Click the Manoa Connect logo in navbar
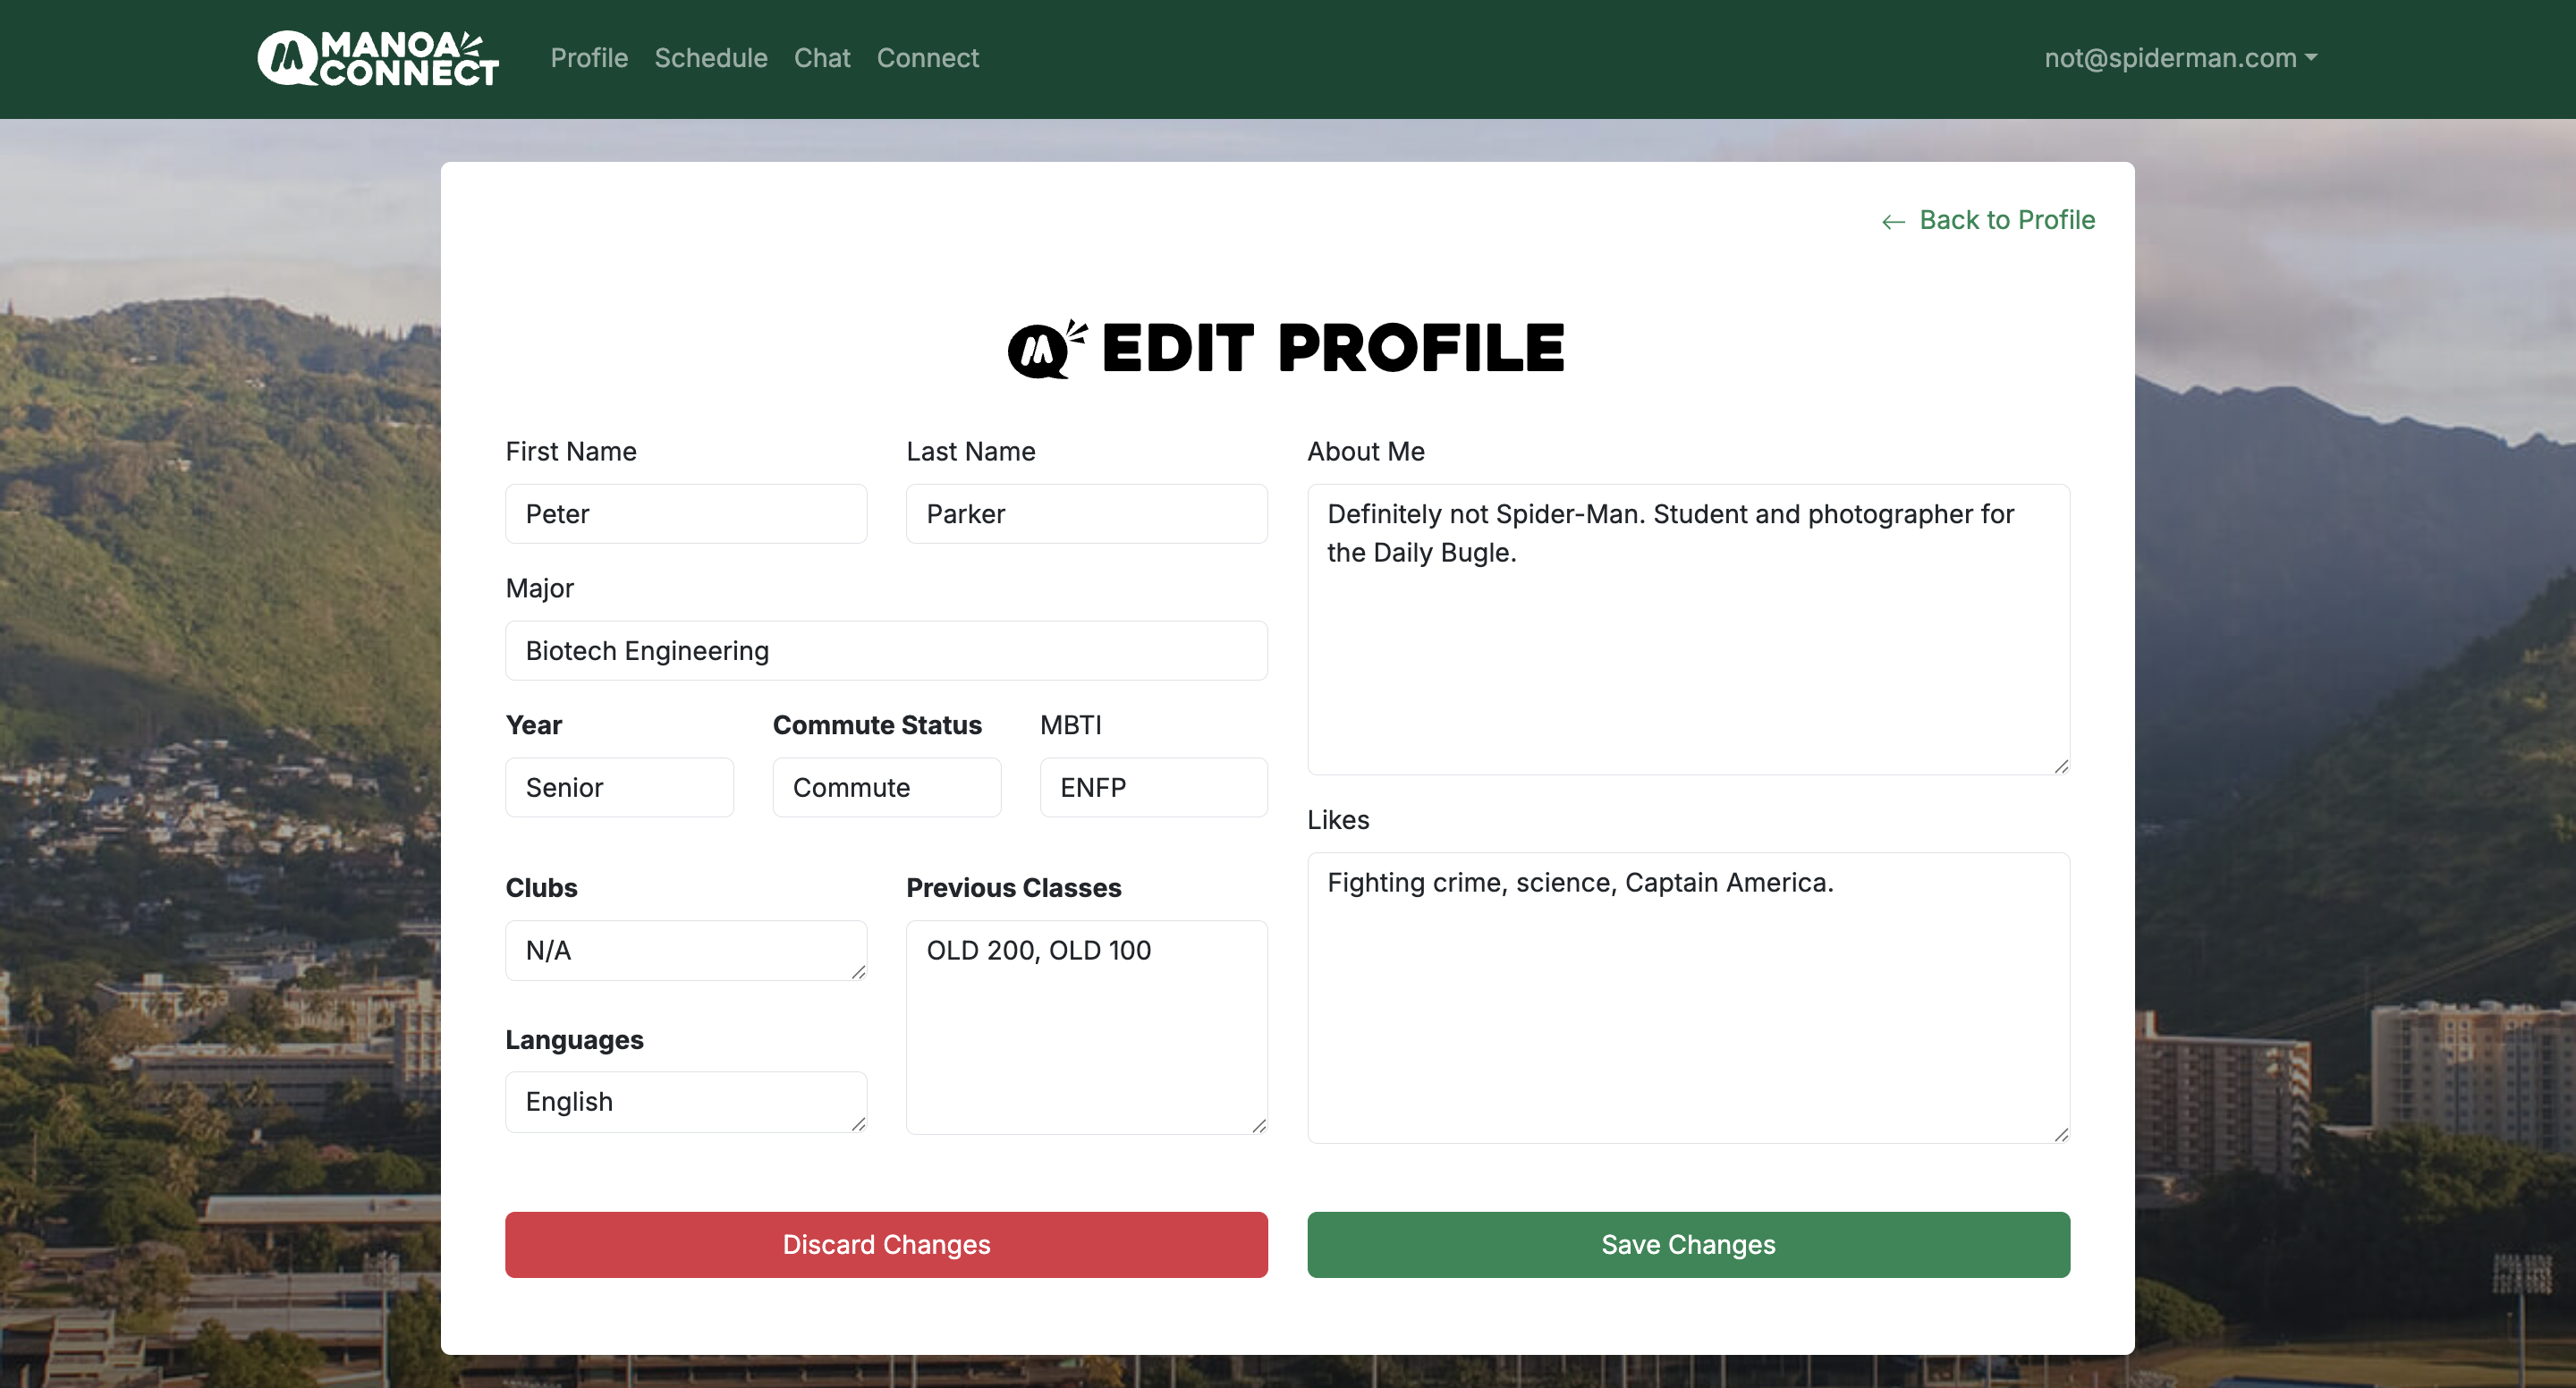This screenshot has height=1388, width=2576. click(378, 58)
